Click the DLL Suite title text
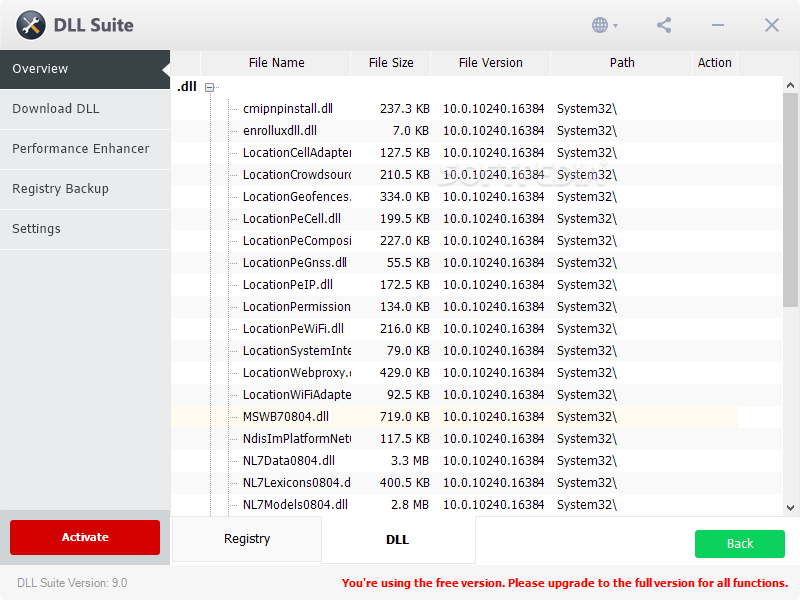800x600 pixels. [x=93, y=25]
